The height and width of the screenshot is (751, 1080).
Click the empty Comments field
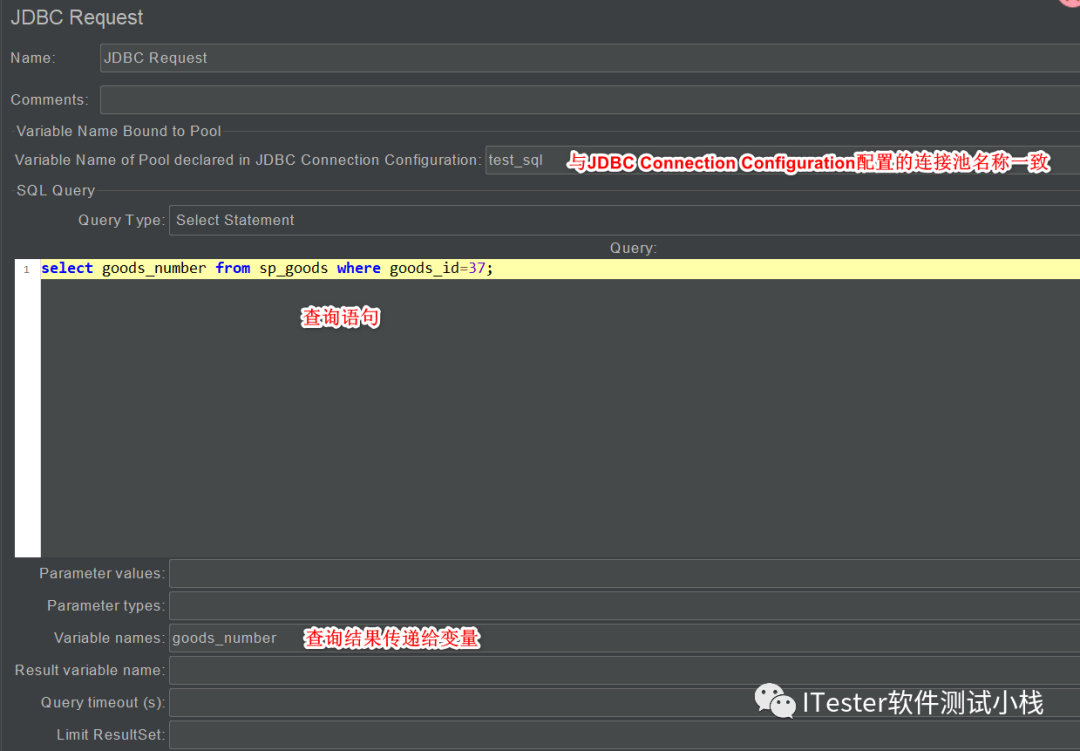[590, 100]
